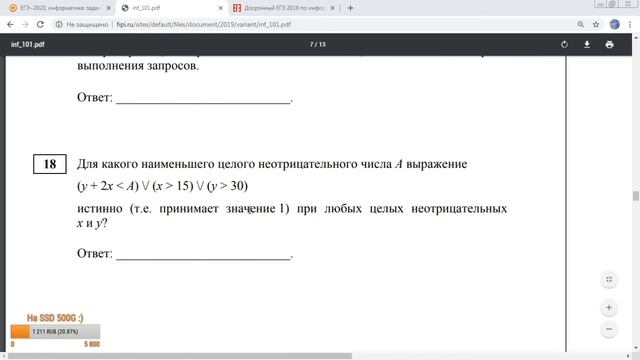Zoom in on the PDF
640x360 pixels.
click(x=609, y=308)
